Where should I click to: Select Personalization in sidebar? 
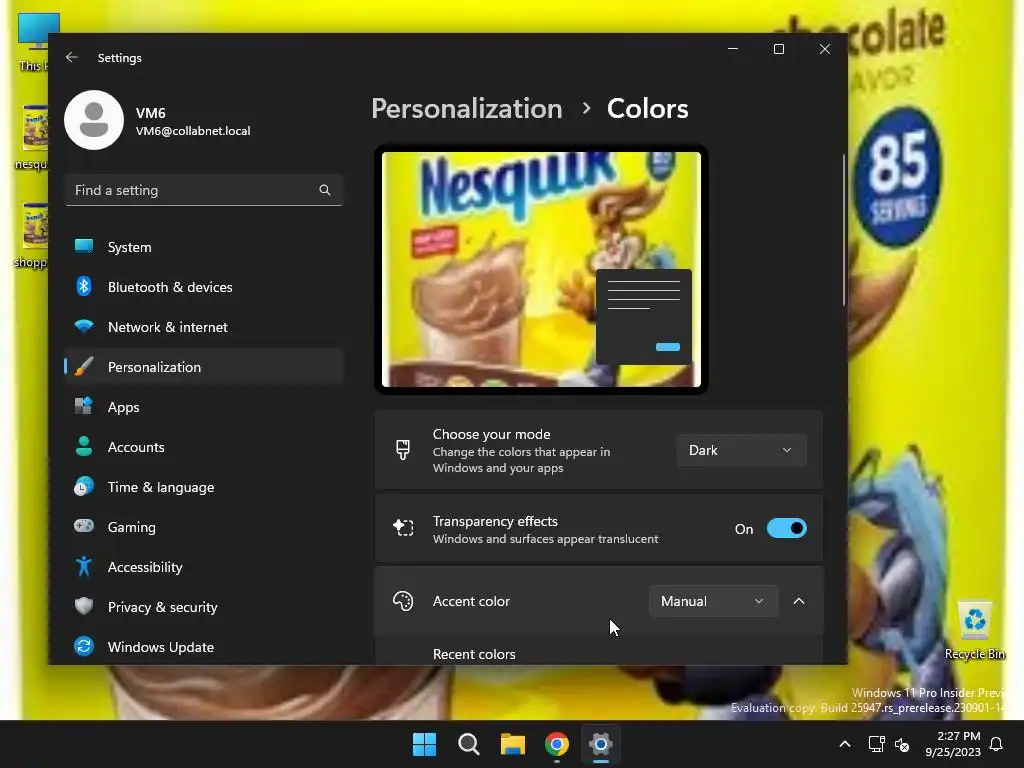(x=204, y=366)
